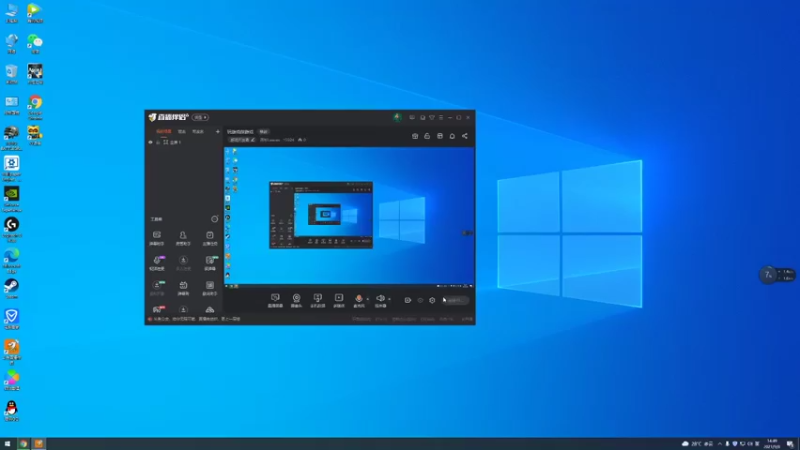Open the cat-face tool in the toolbox's third row
Viewport: 800px width, 450px height.
183,288
